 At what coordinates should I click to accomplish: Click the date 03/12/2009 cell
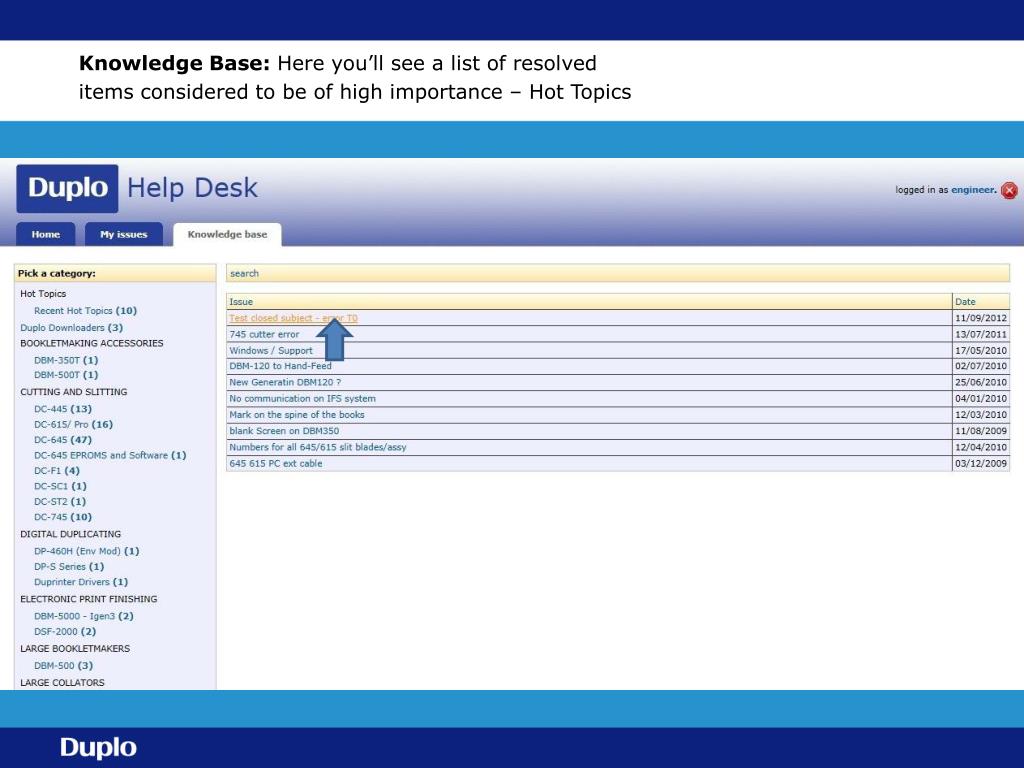(981, 464)
